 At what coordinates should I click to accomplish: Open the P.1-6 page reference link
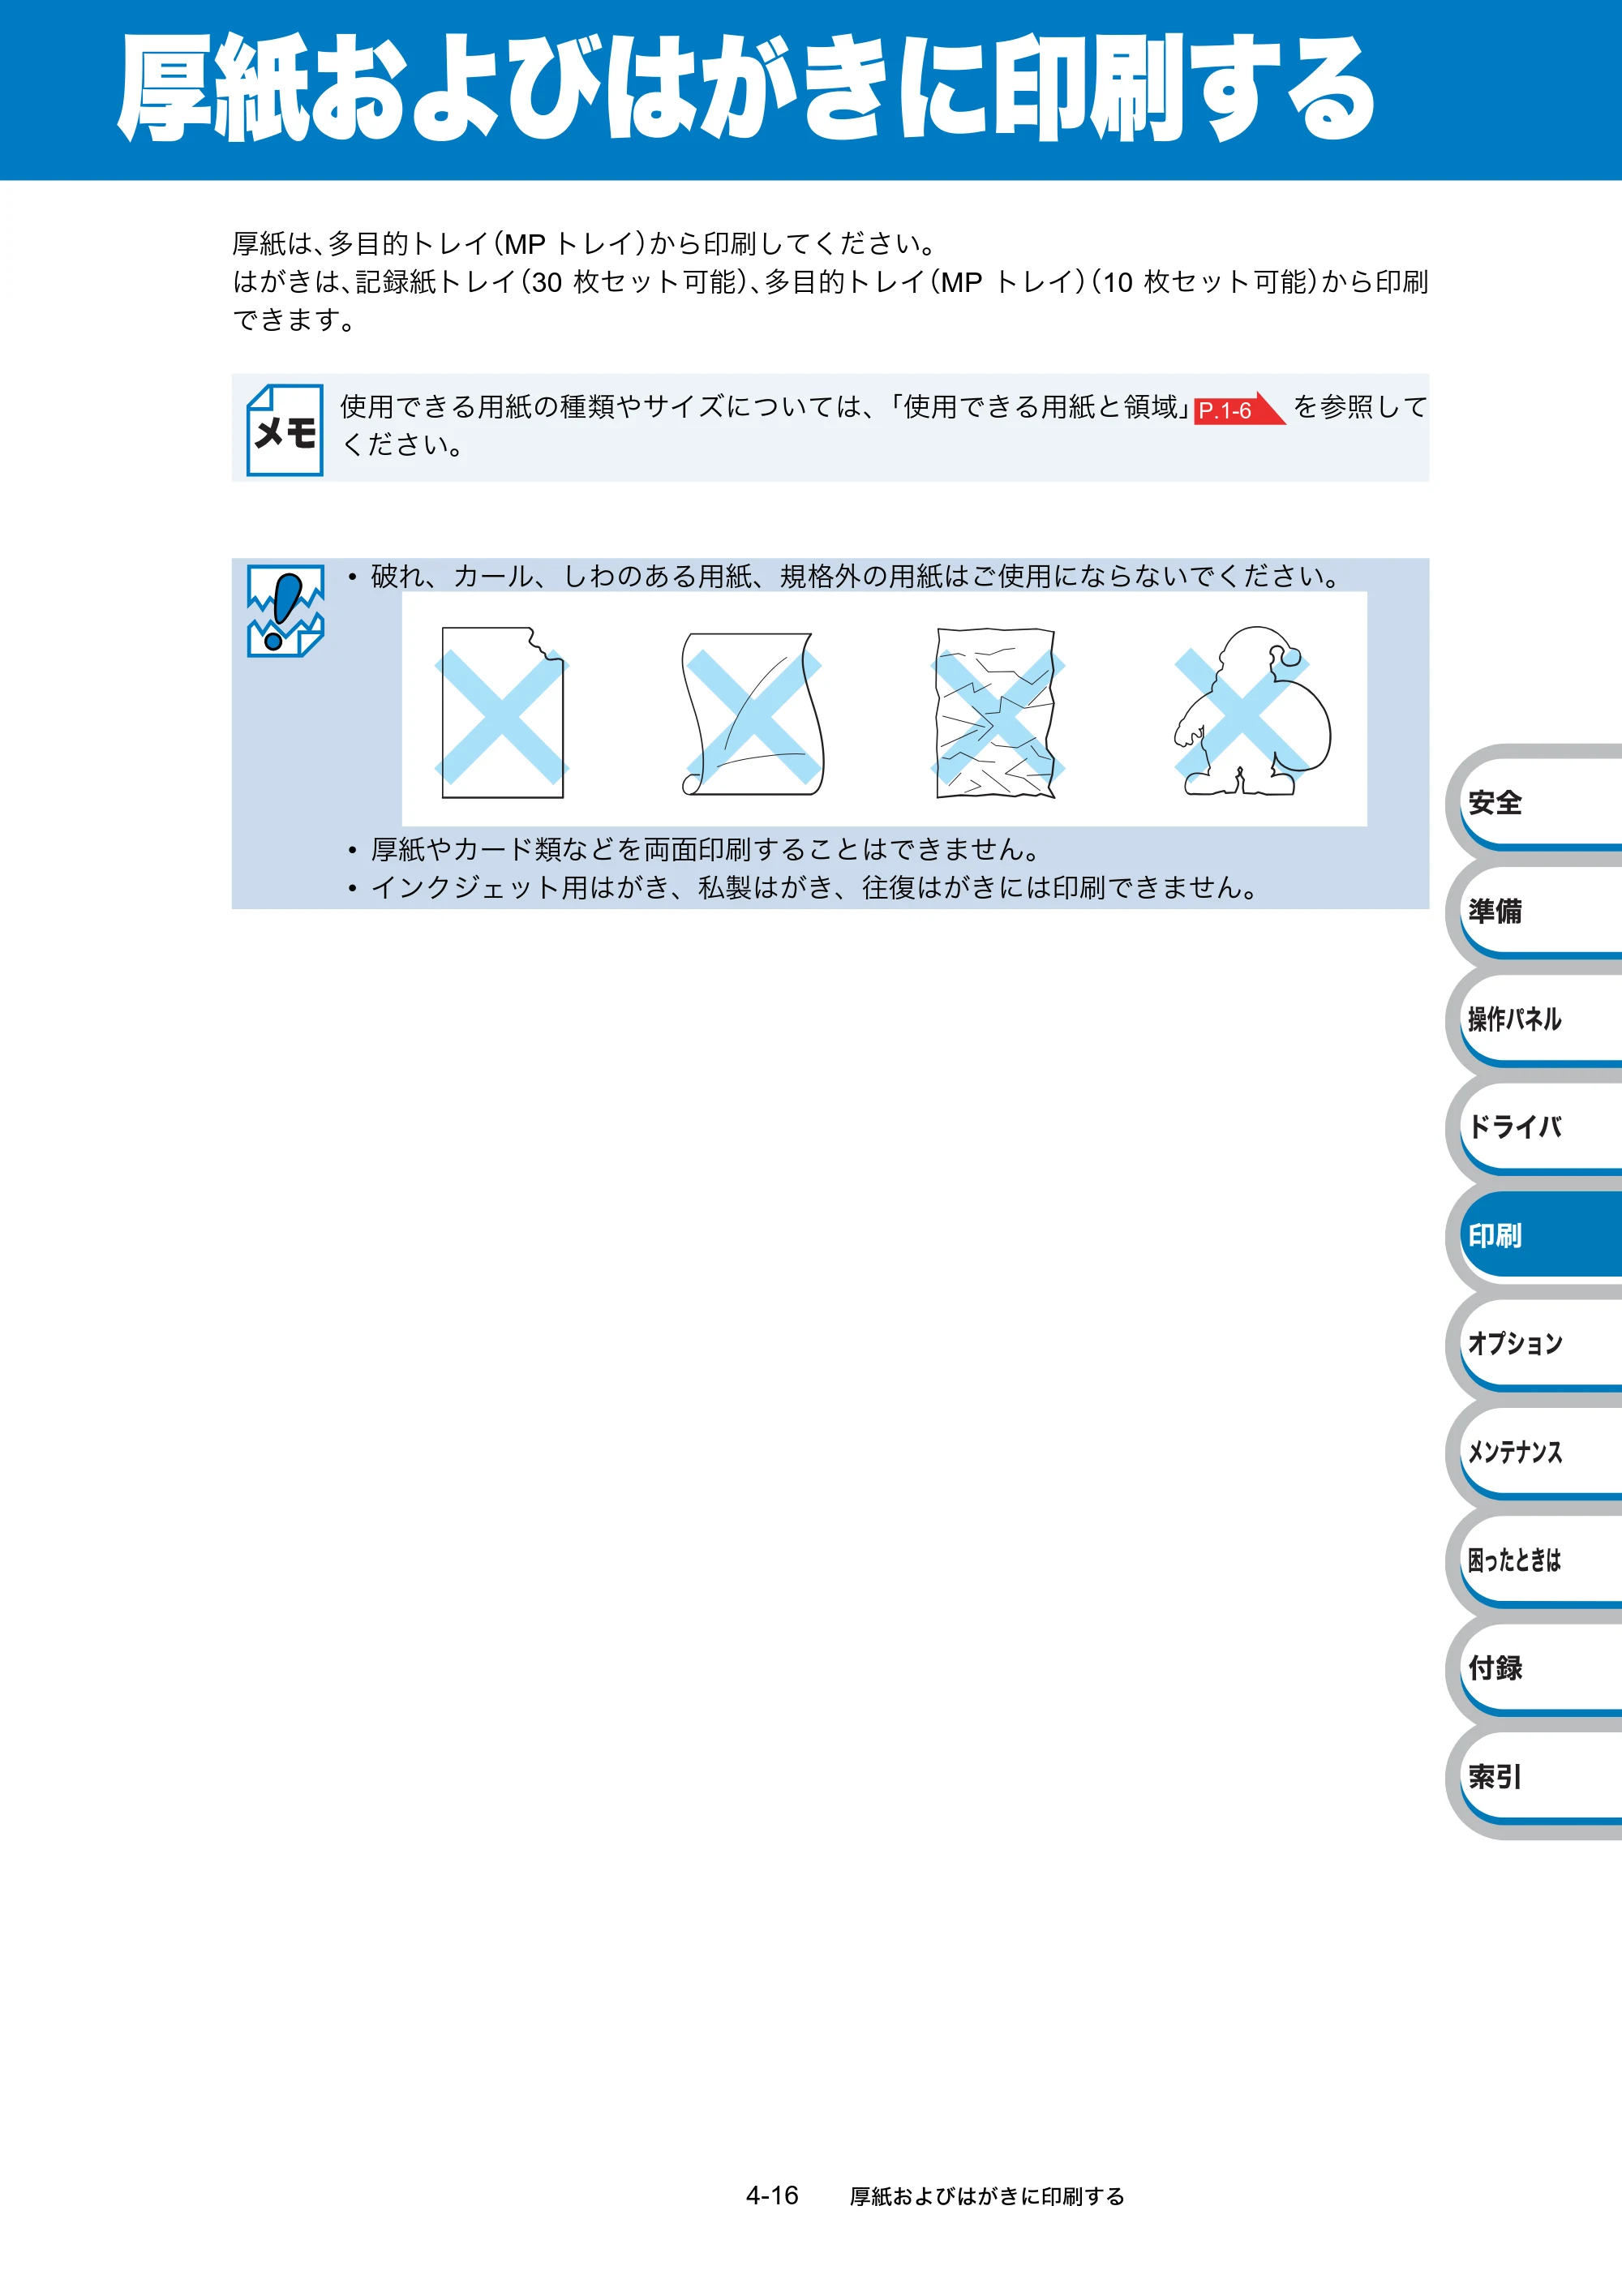coord(1239,409)
